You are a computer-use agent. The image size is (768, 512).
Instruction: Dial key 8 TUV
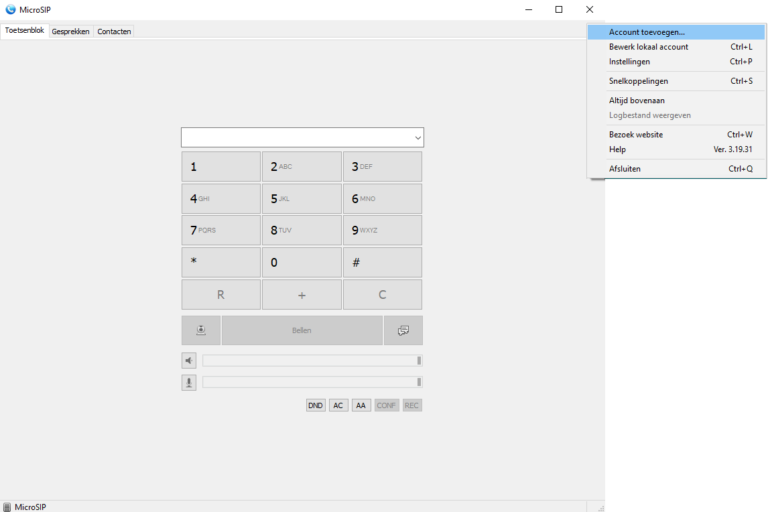point(302,230)
